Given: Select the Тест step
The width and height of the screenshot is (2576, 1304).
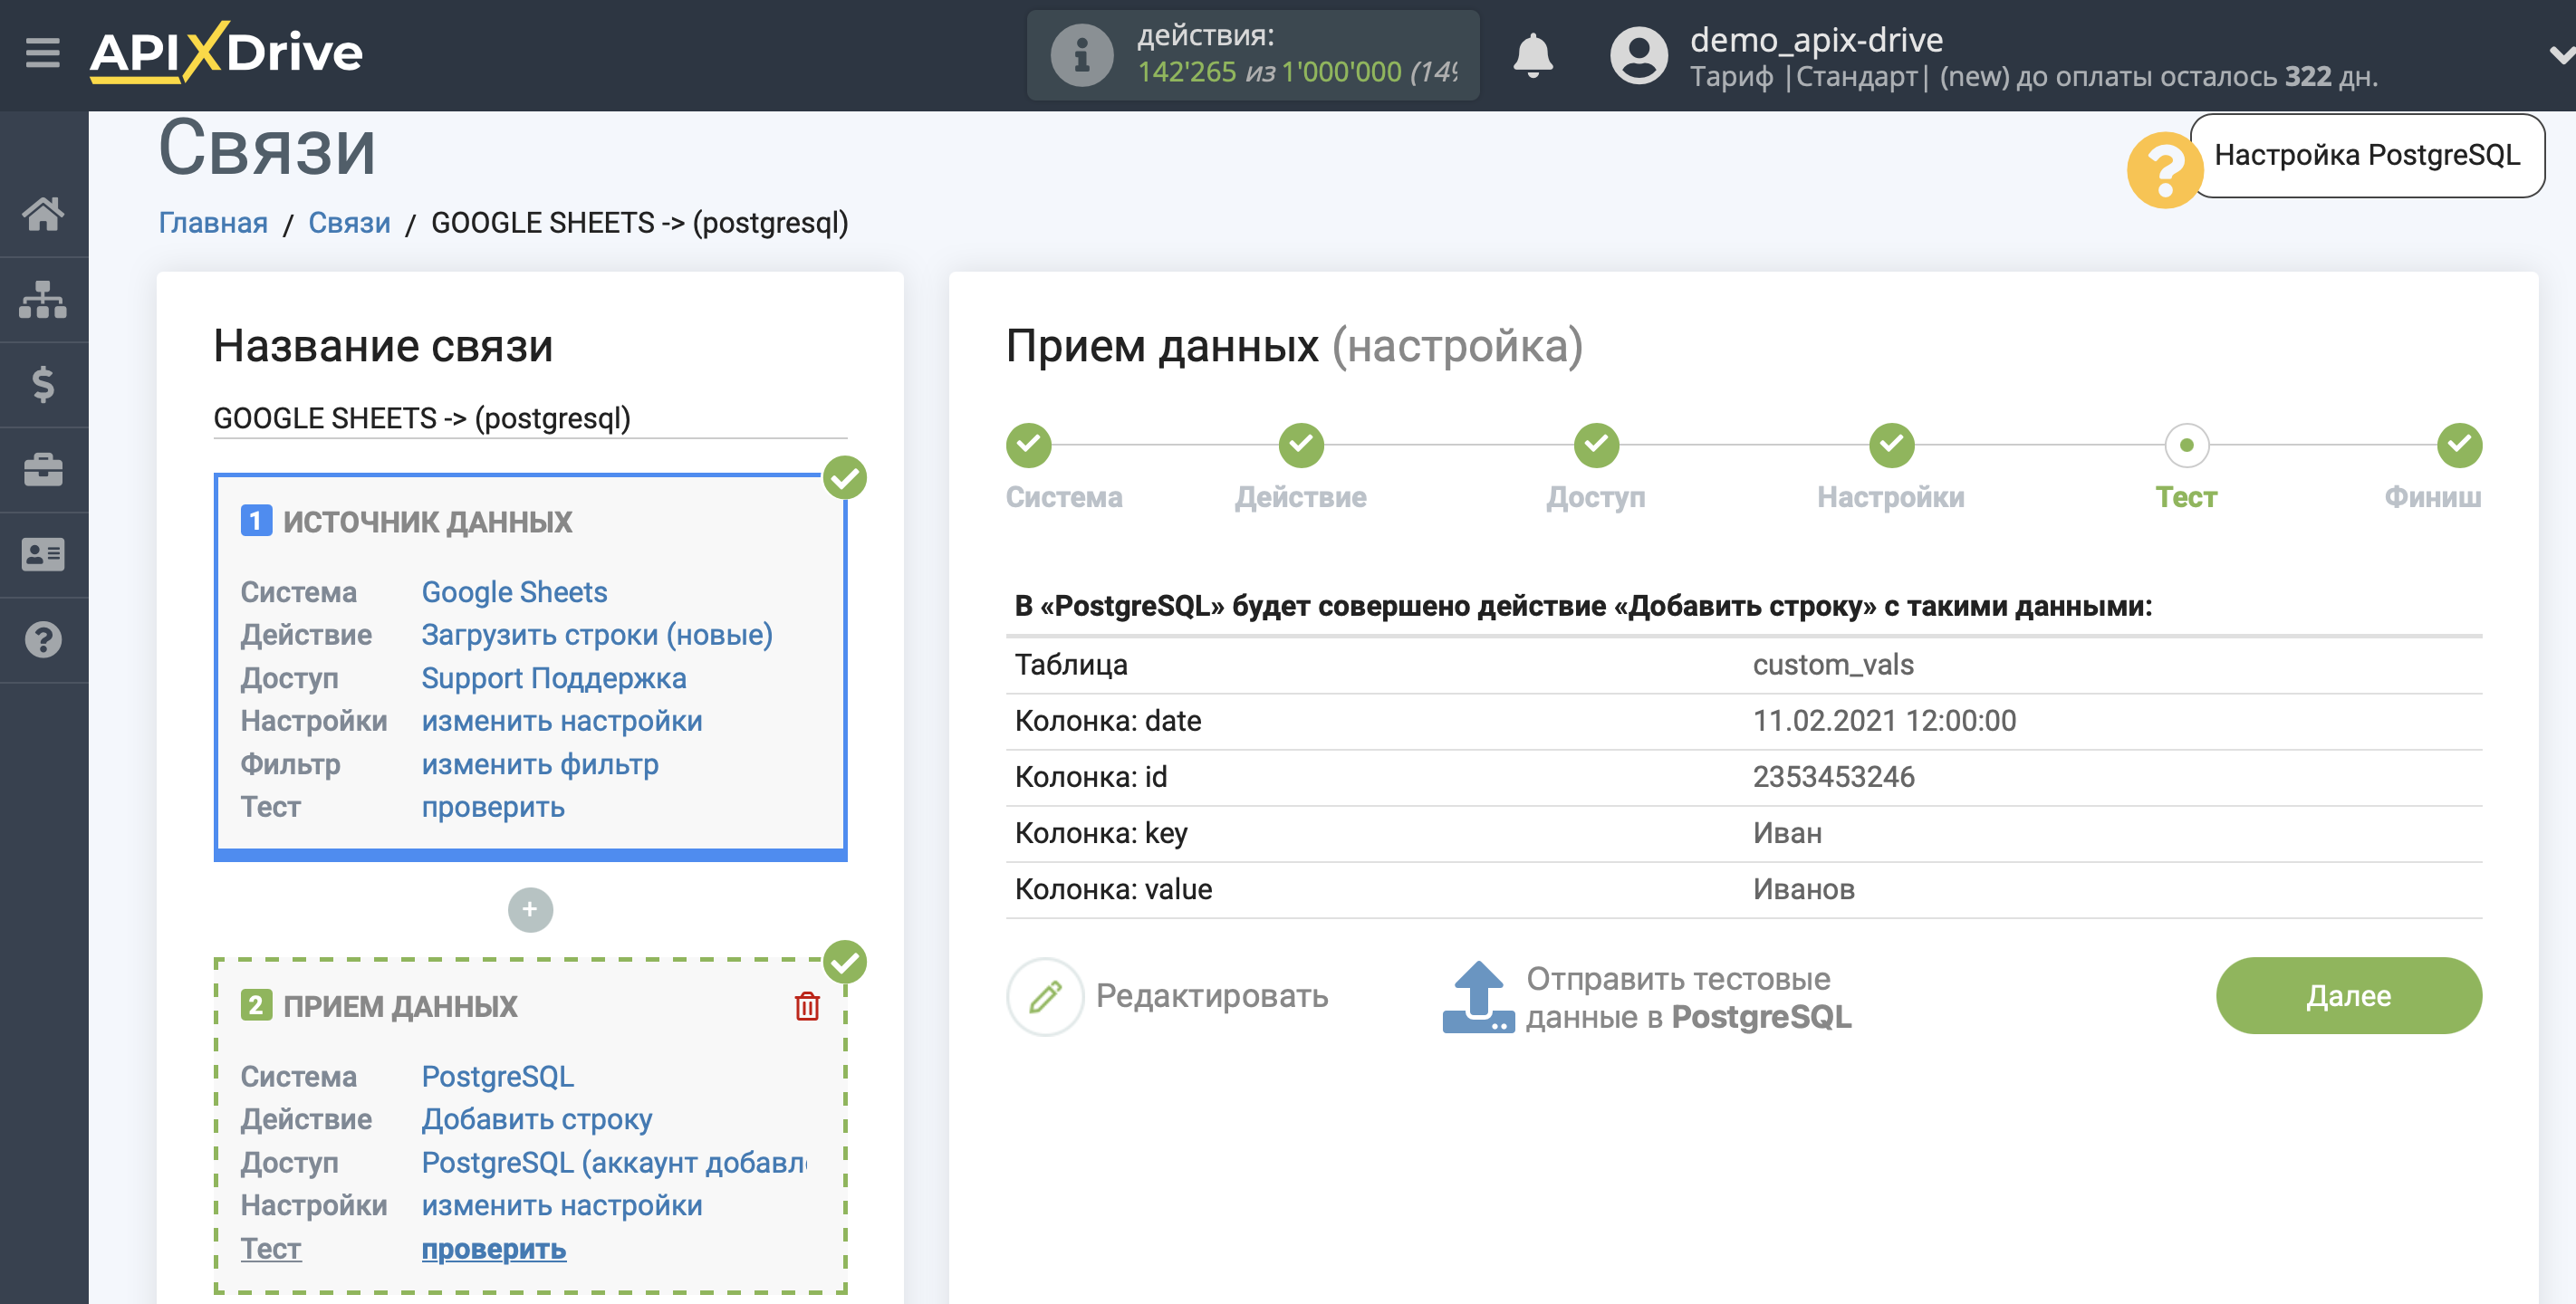Looking at the screenshot, I should coord(2186,445).
